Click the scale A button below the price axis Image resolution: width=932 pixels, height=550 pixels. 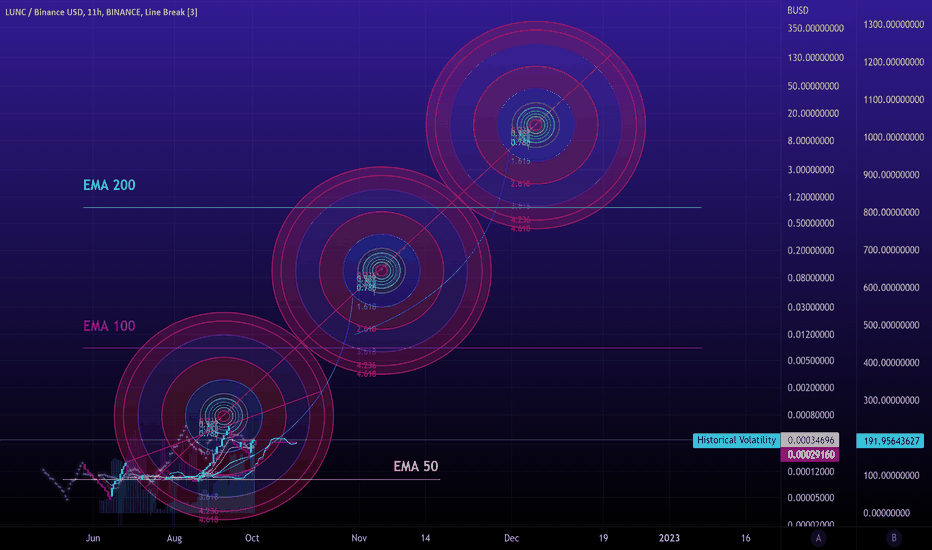click(x=818, y=538)
